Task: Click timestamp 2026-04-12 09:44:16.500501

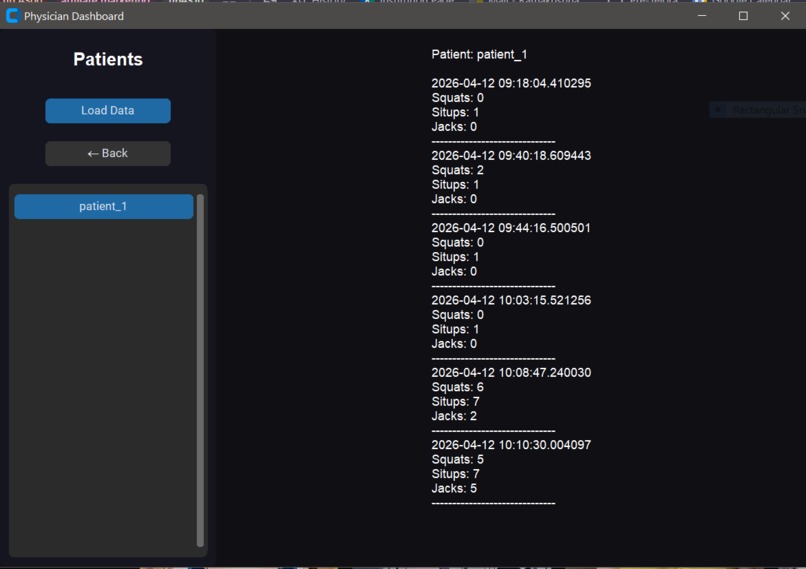Action: (511, 228)
